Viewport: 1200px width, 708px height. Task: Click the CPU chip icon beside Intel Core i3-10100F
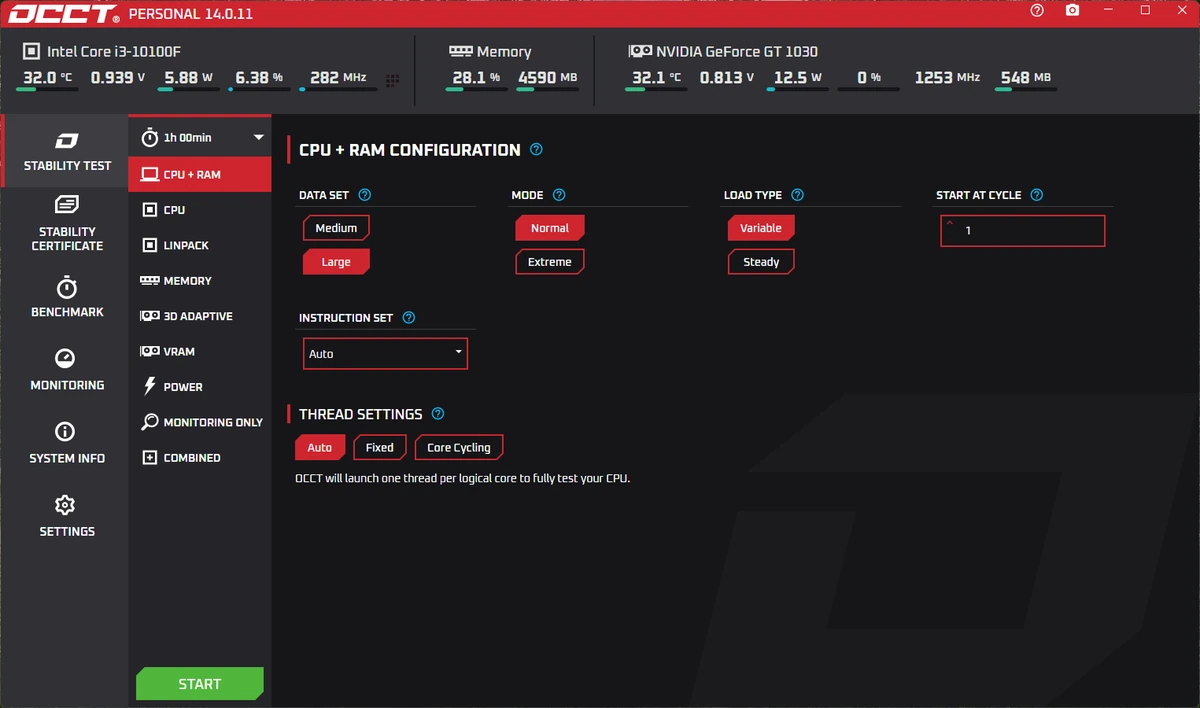(30, 51)
